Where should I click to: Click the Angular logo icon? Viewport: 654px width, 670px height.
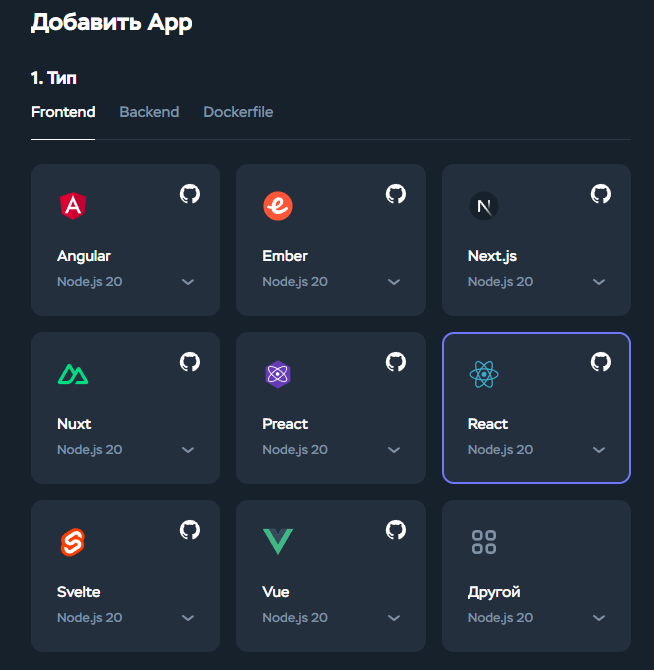point(72,206)
